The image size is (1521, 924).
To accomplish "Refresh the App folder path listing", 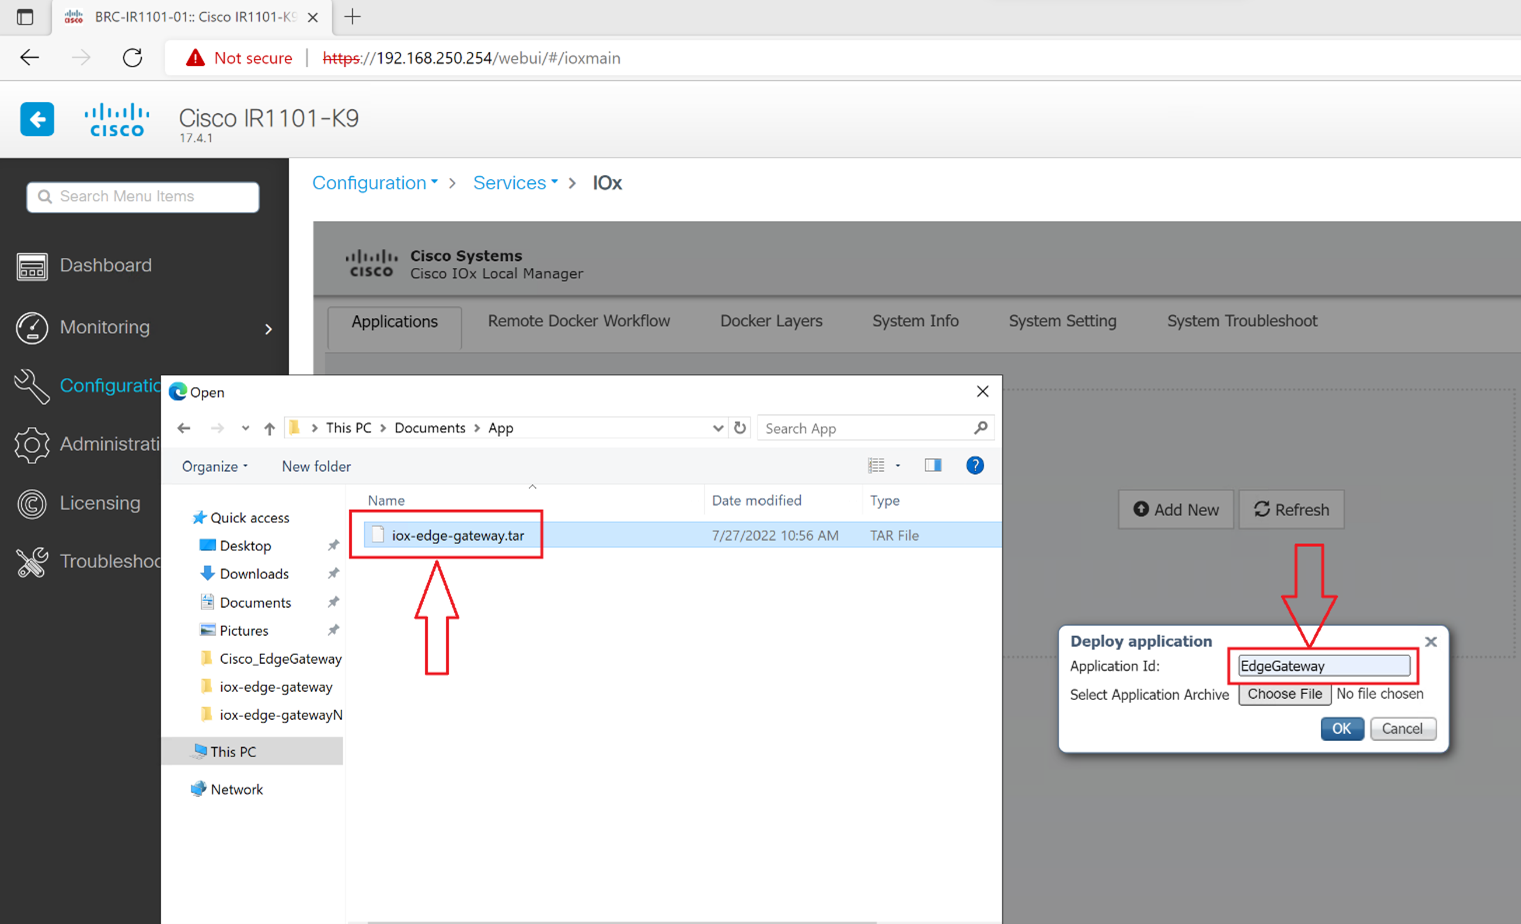I will coord(740,428).
